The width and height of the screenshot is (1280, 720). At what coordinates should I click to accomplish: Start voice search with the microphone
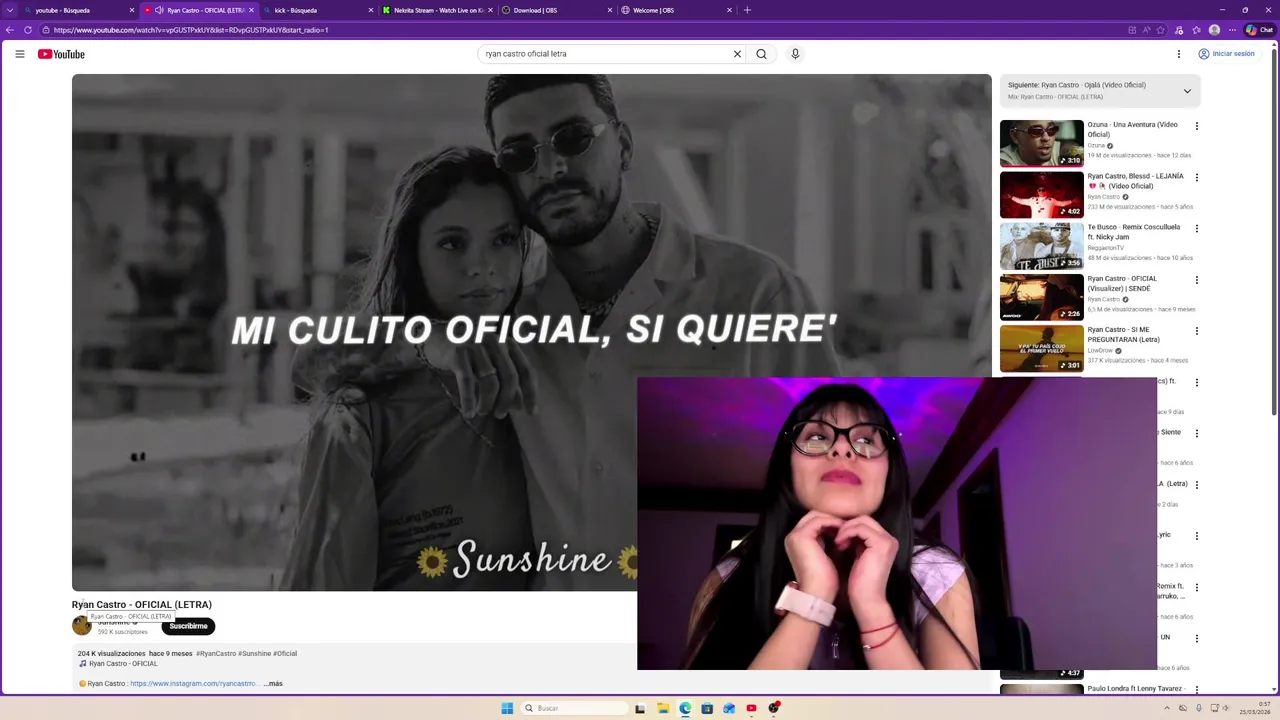pyautogui.click(x=795, y=54)
